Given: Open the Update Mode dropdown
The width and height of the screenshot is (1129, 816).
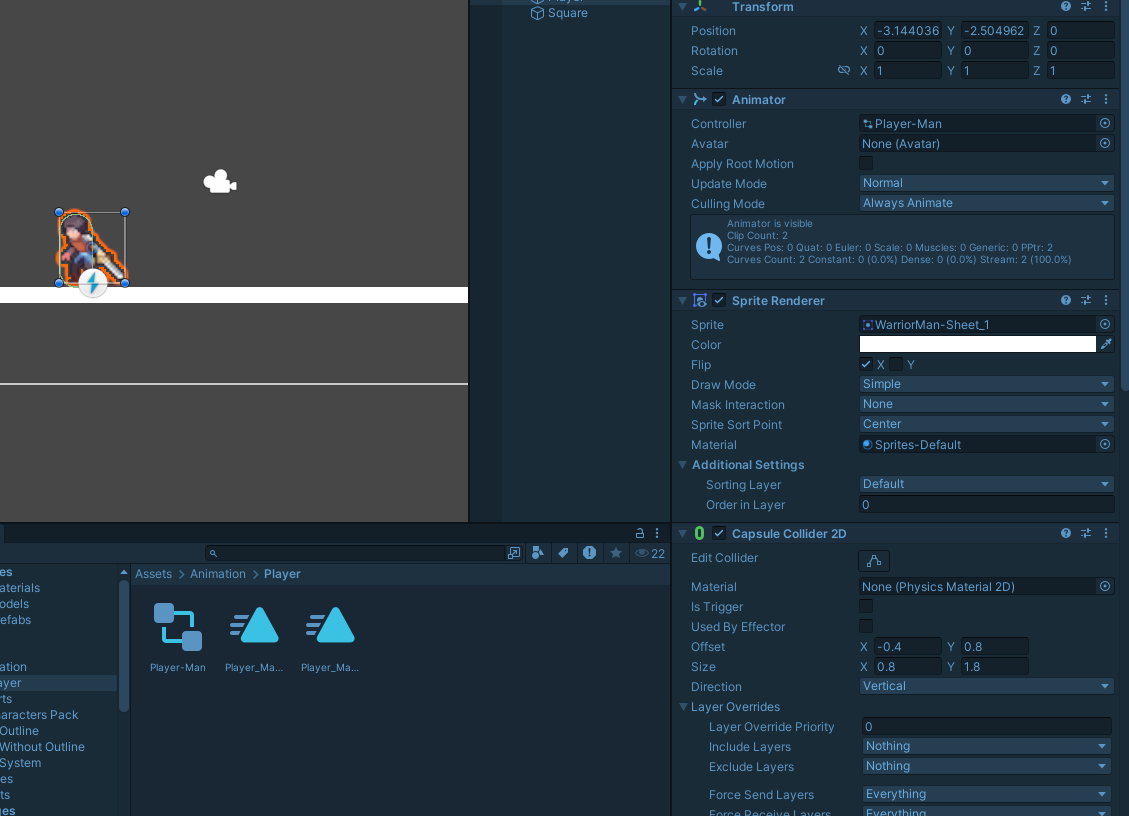Looking at the screenshot, I should tap(986, 183).
